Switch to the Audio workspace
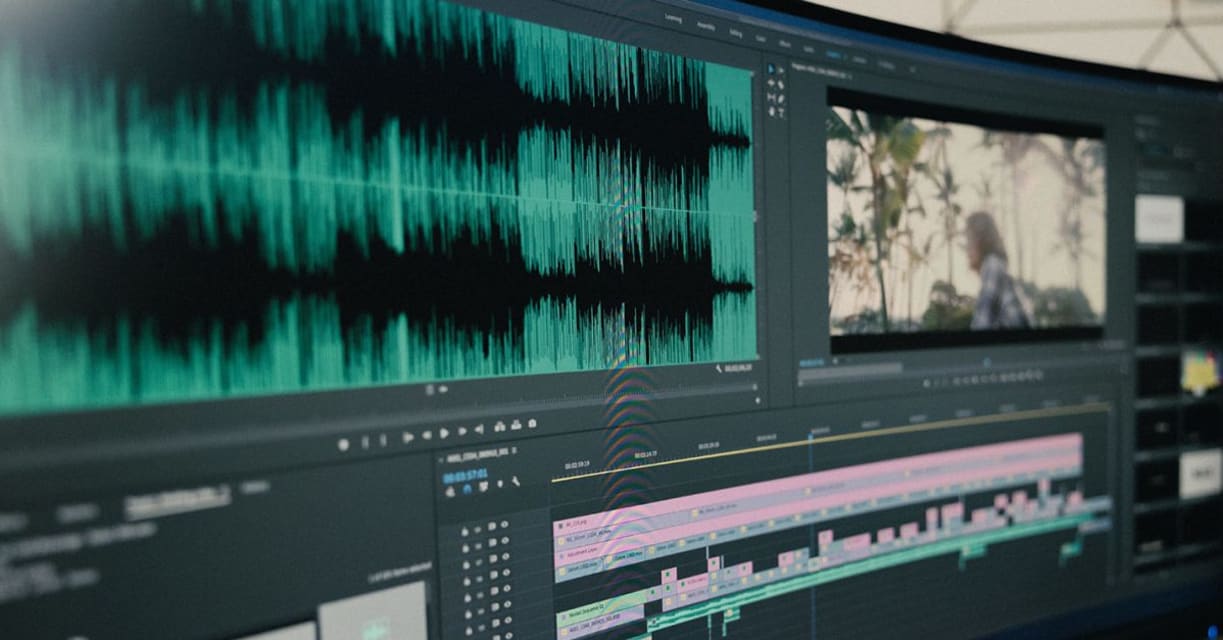The height and width of the screenshot is (640, 1223). [809, 49]
